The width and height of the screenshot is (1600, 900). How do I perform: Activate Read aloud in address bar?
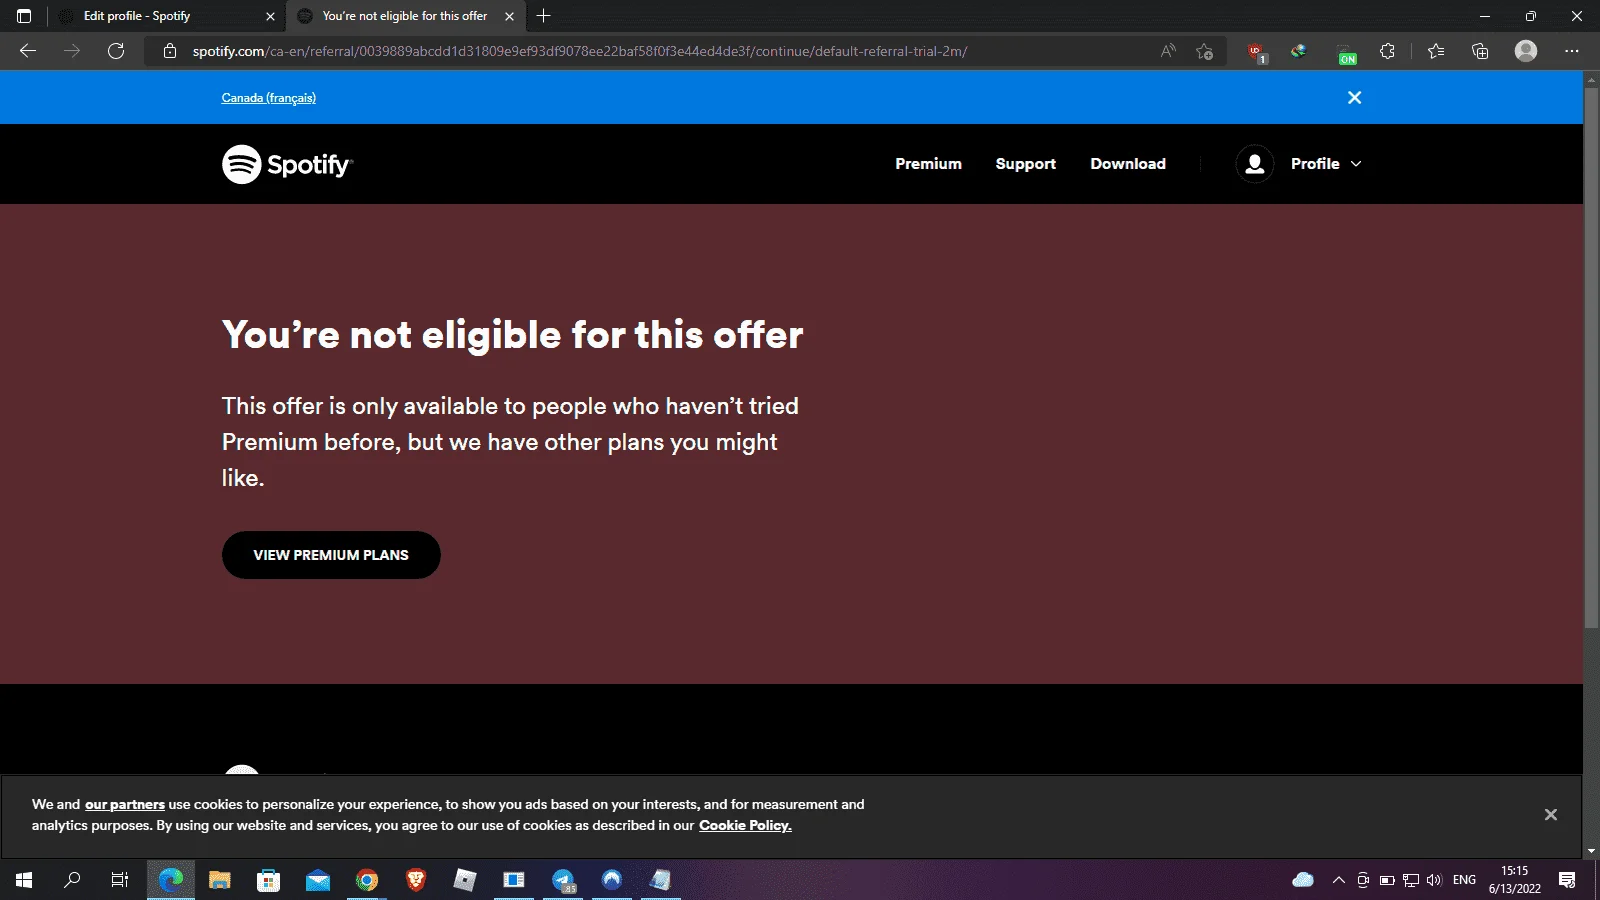click(1168, 51)
